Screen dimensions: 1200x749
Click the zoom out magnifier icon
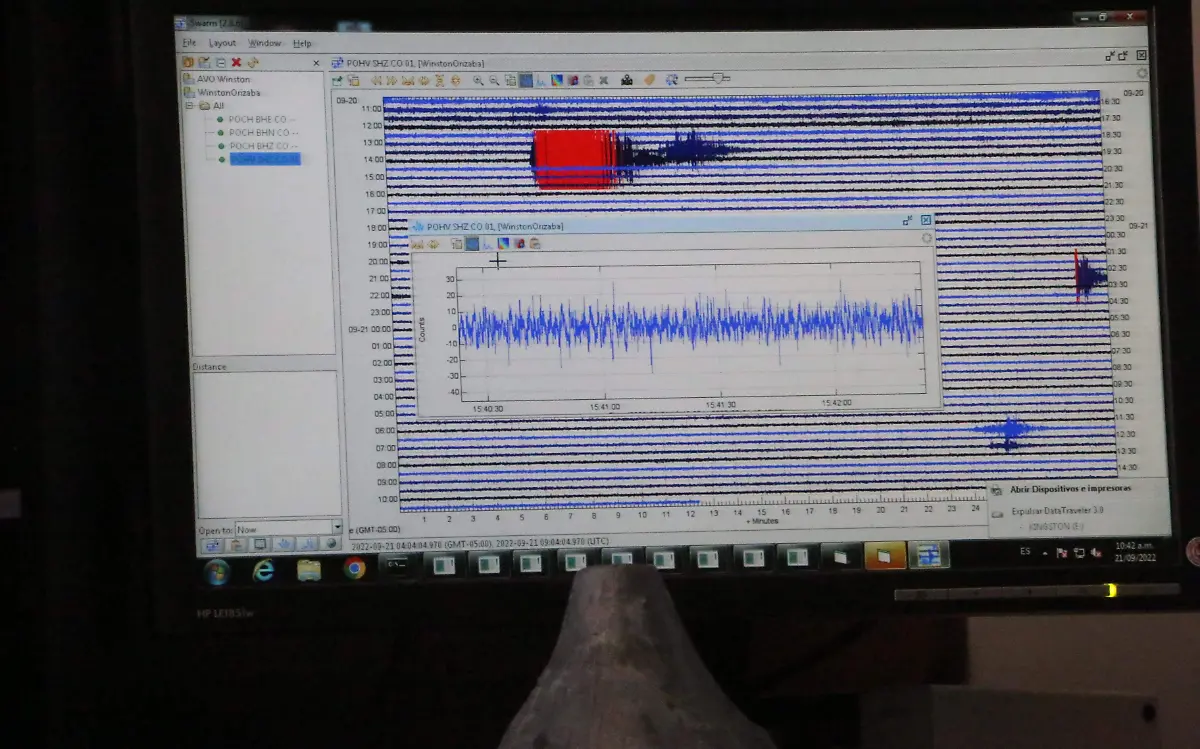[494, 80]
